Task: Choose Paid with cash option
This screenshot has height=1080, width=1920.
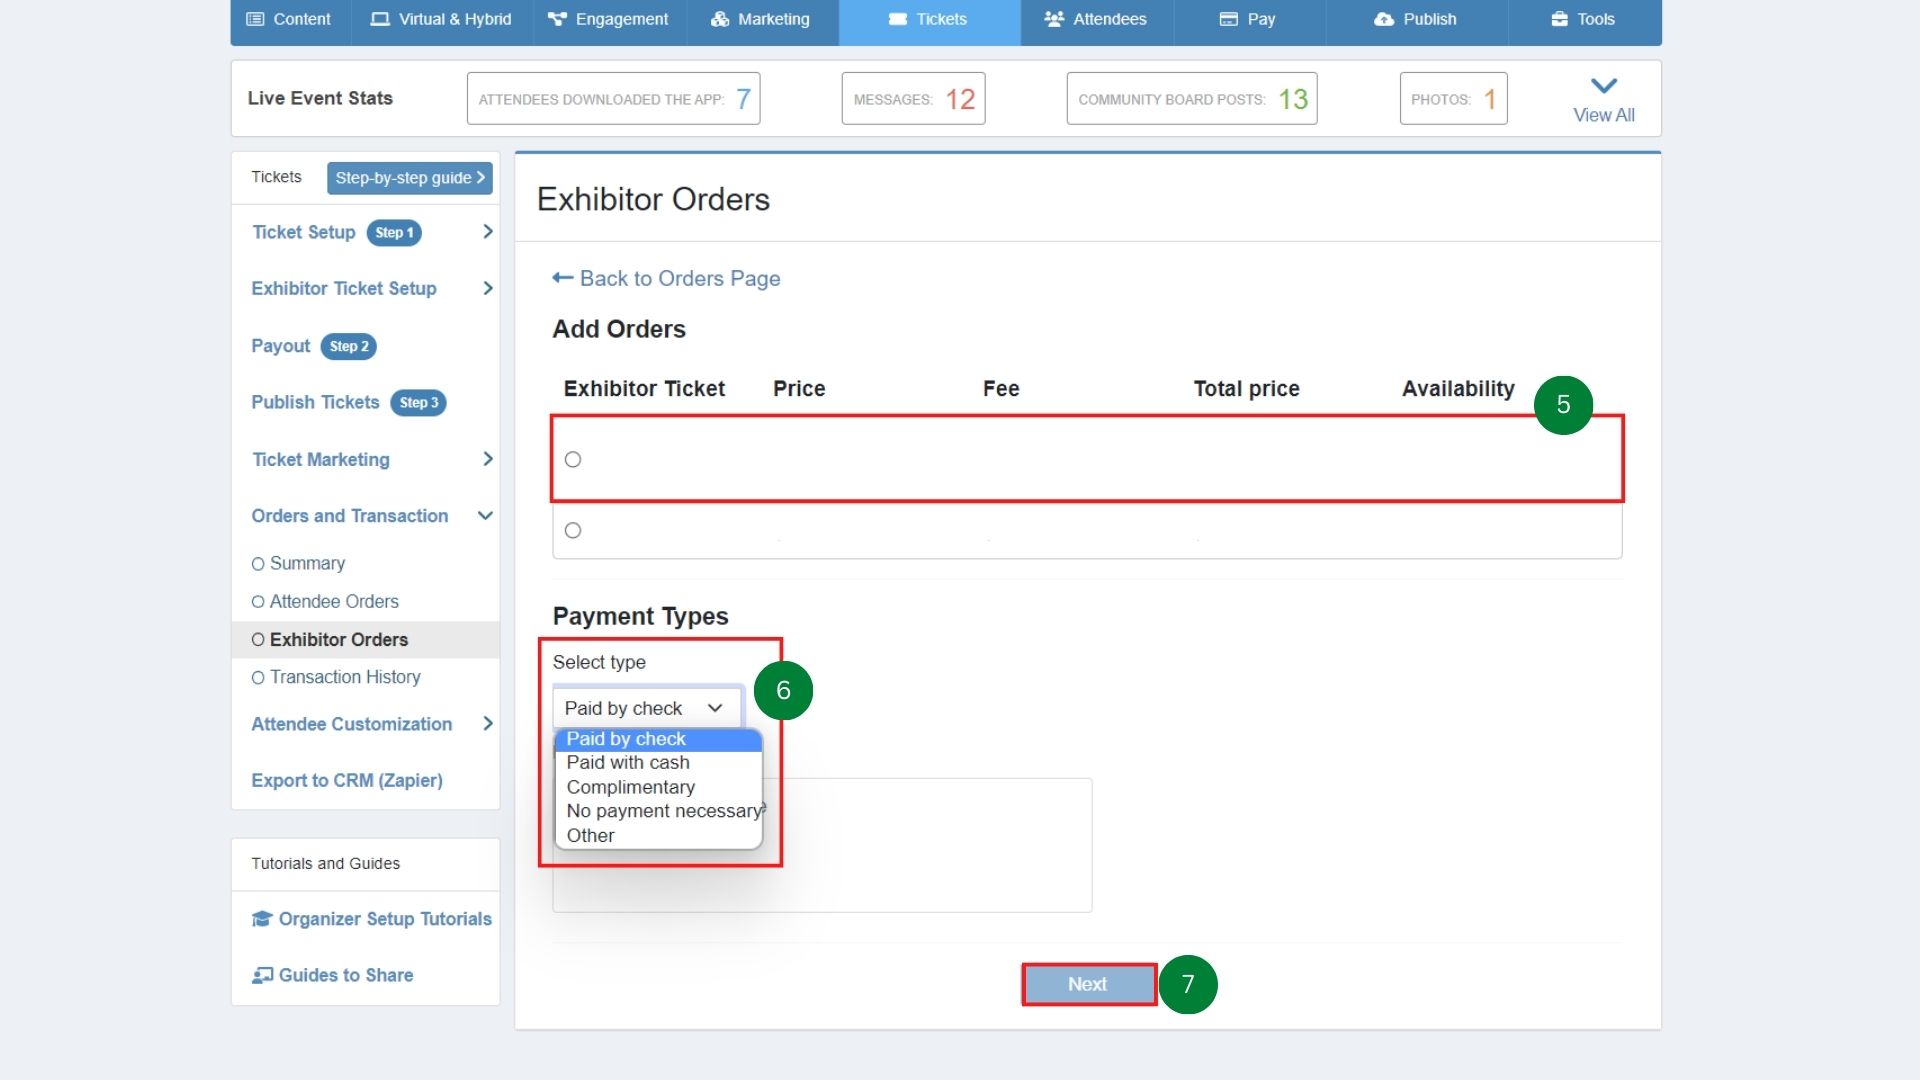Action: (658, 763)
